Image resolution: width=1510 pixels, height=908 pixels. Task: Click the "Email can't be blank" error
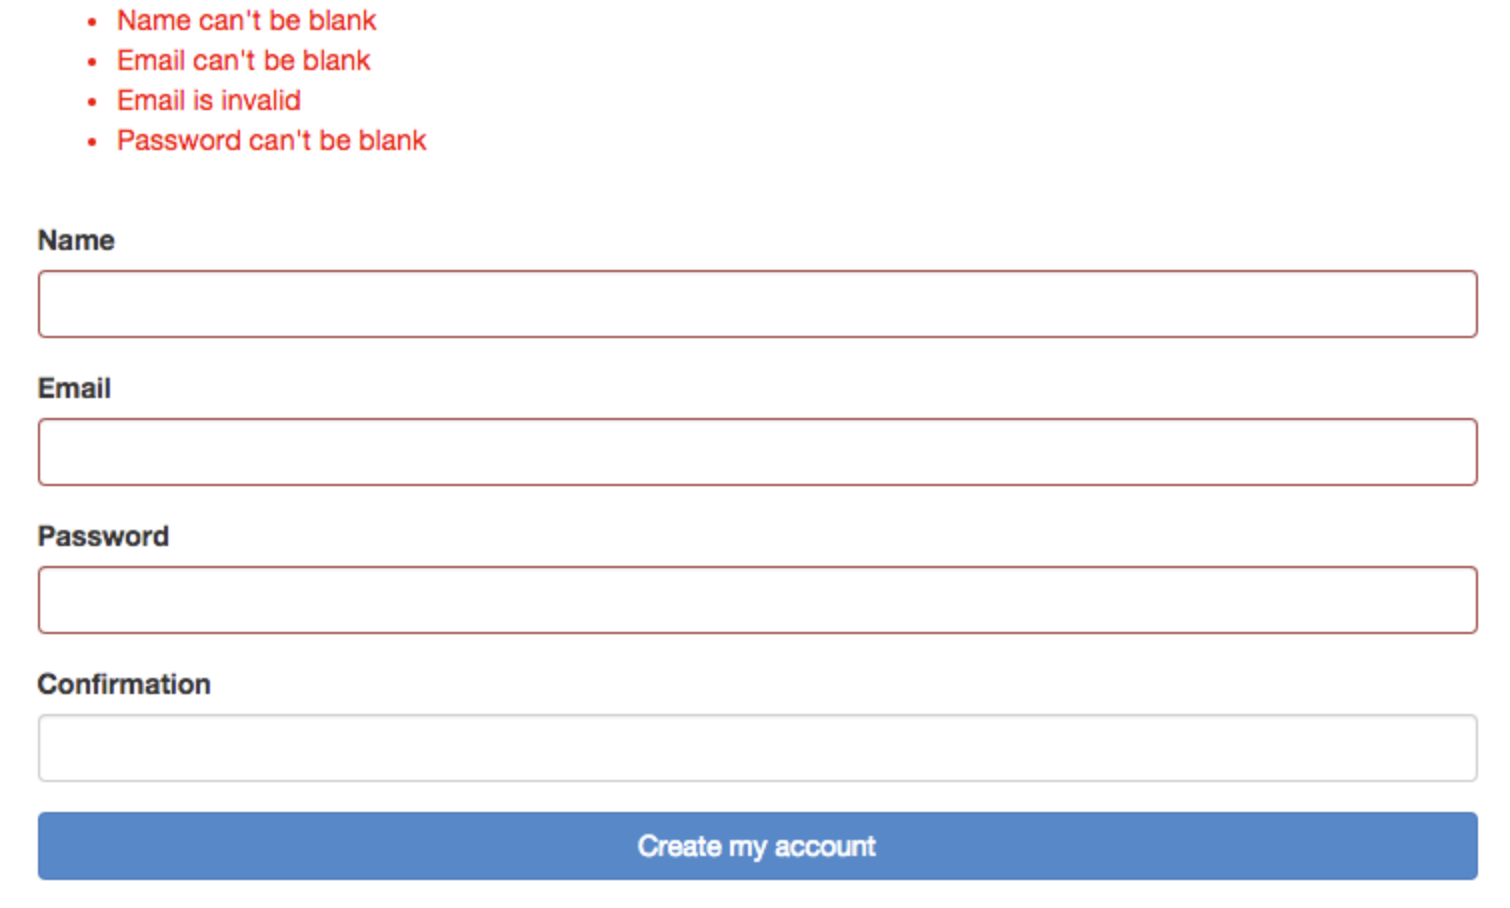(x=243, y=61)
